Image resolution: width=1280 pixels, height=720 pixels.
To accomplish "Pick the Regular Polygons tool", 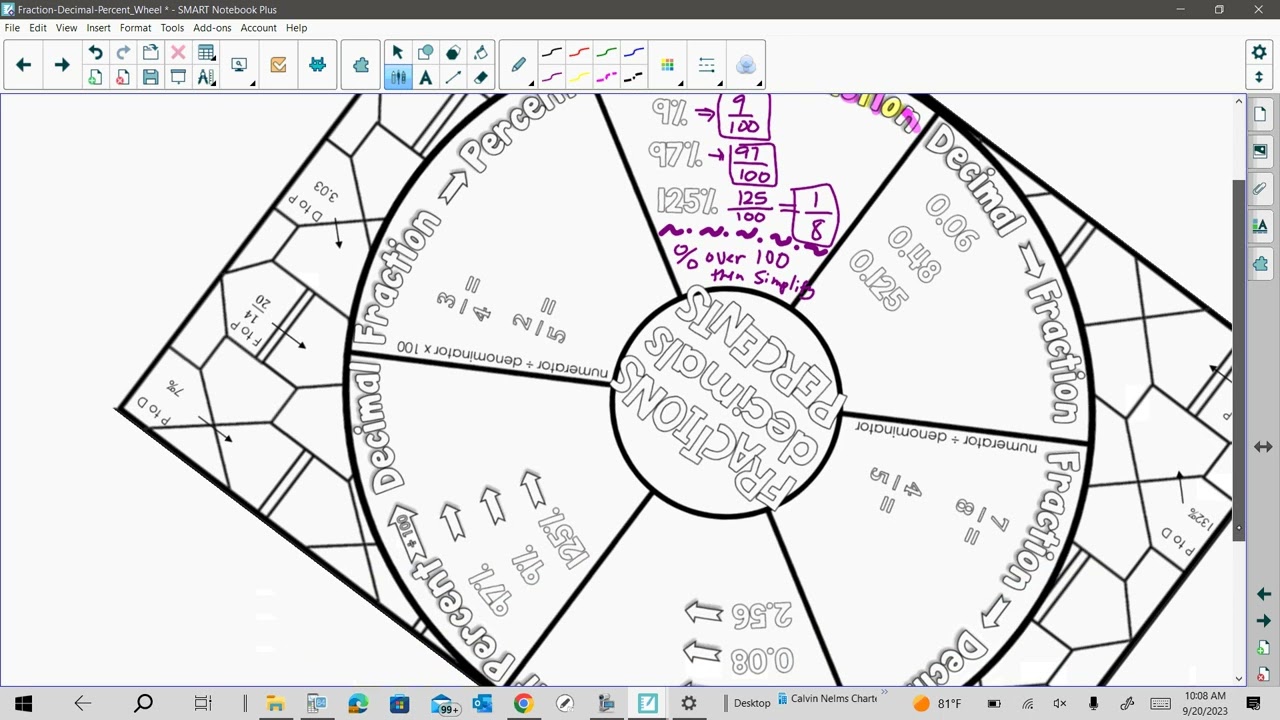I will (453, 53).
